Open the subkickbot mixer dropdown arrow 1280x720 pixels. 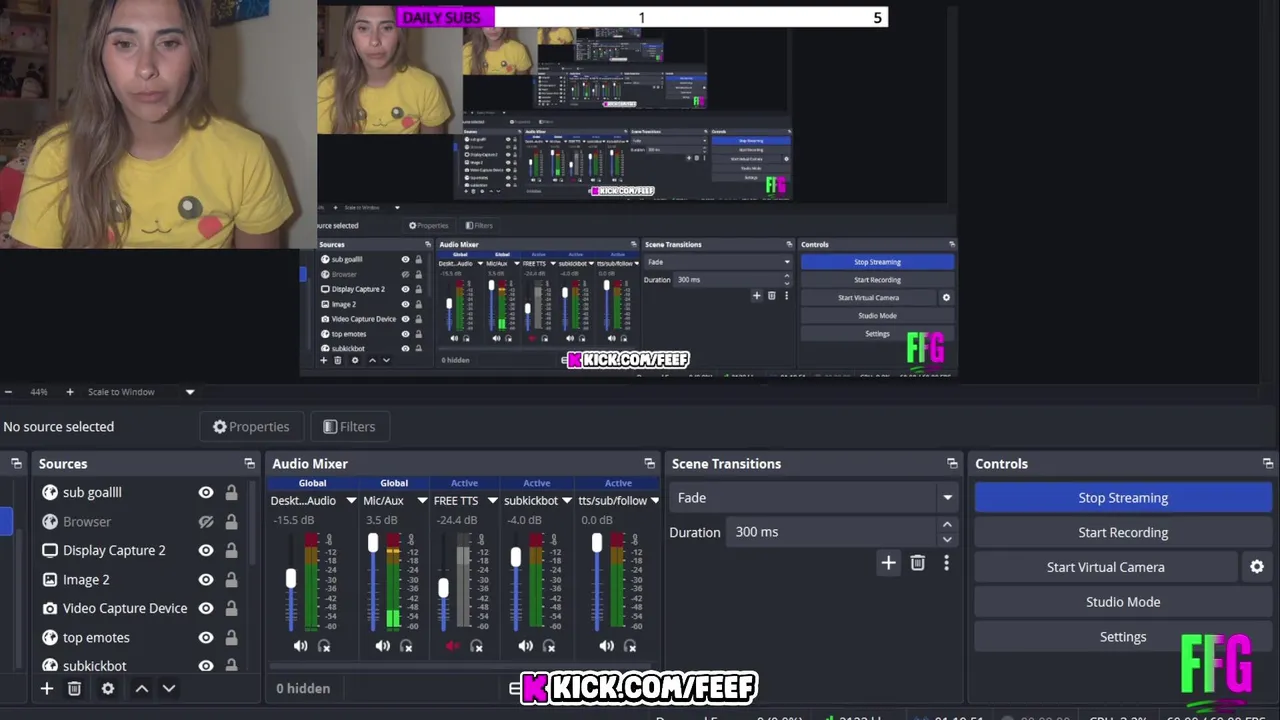click(x=566, y=501)
